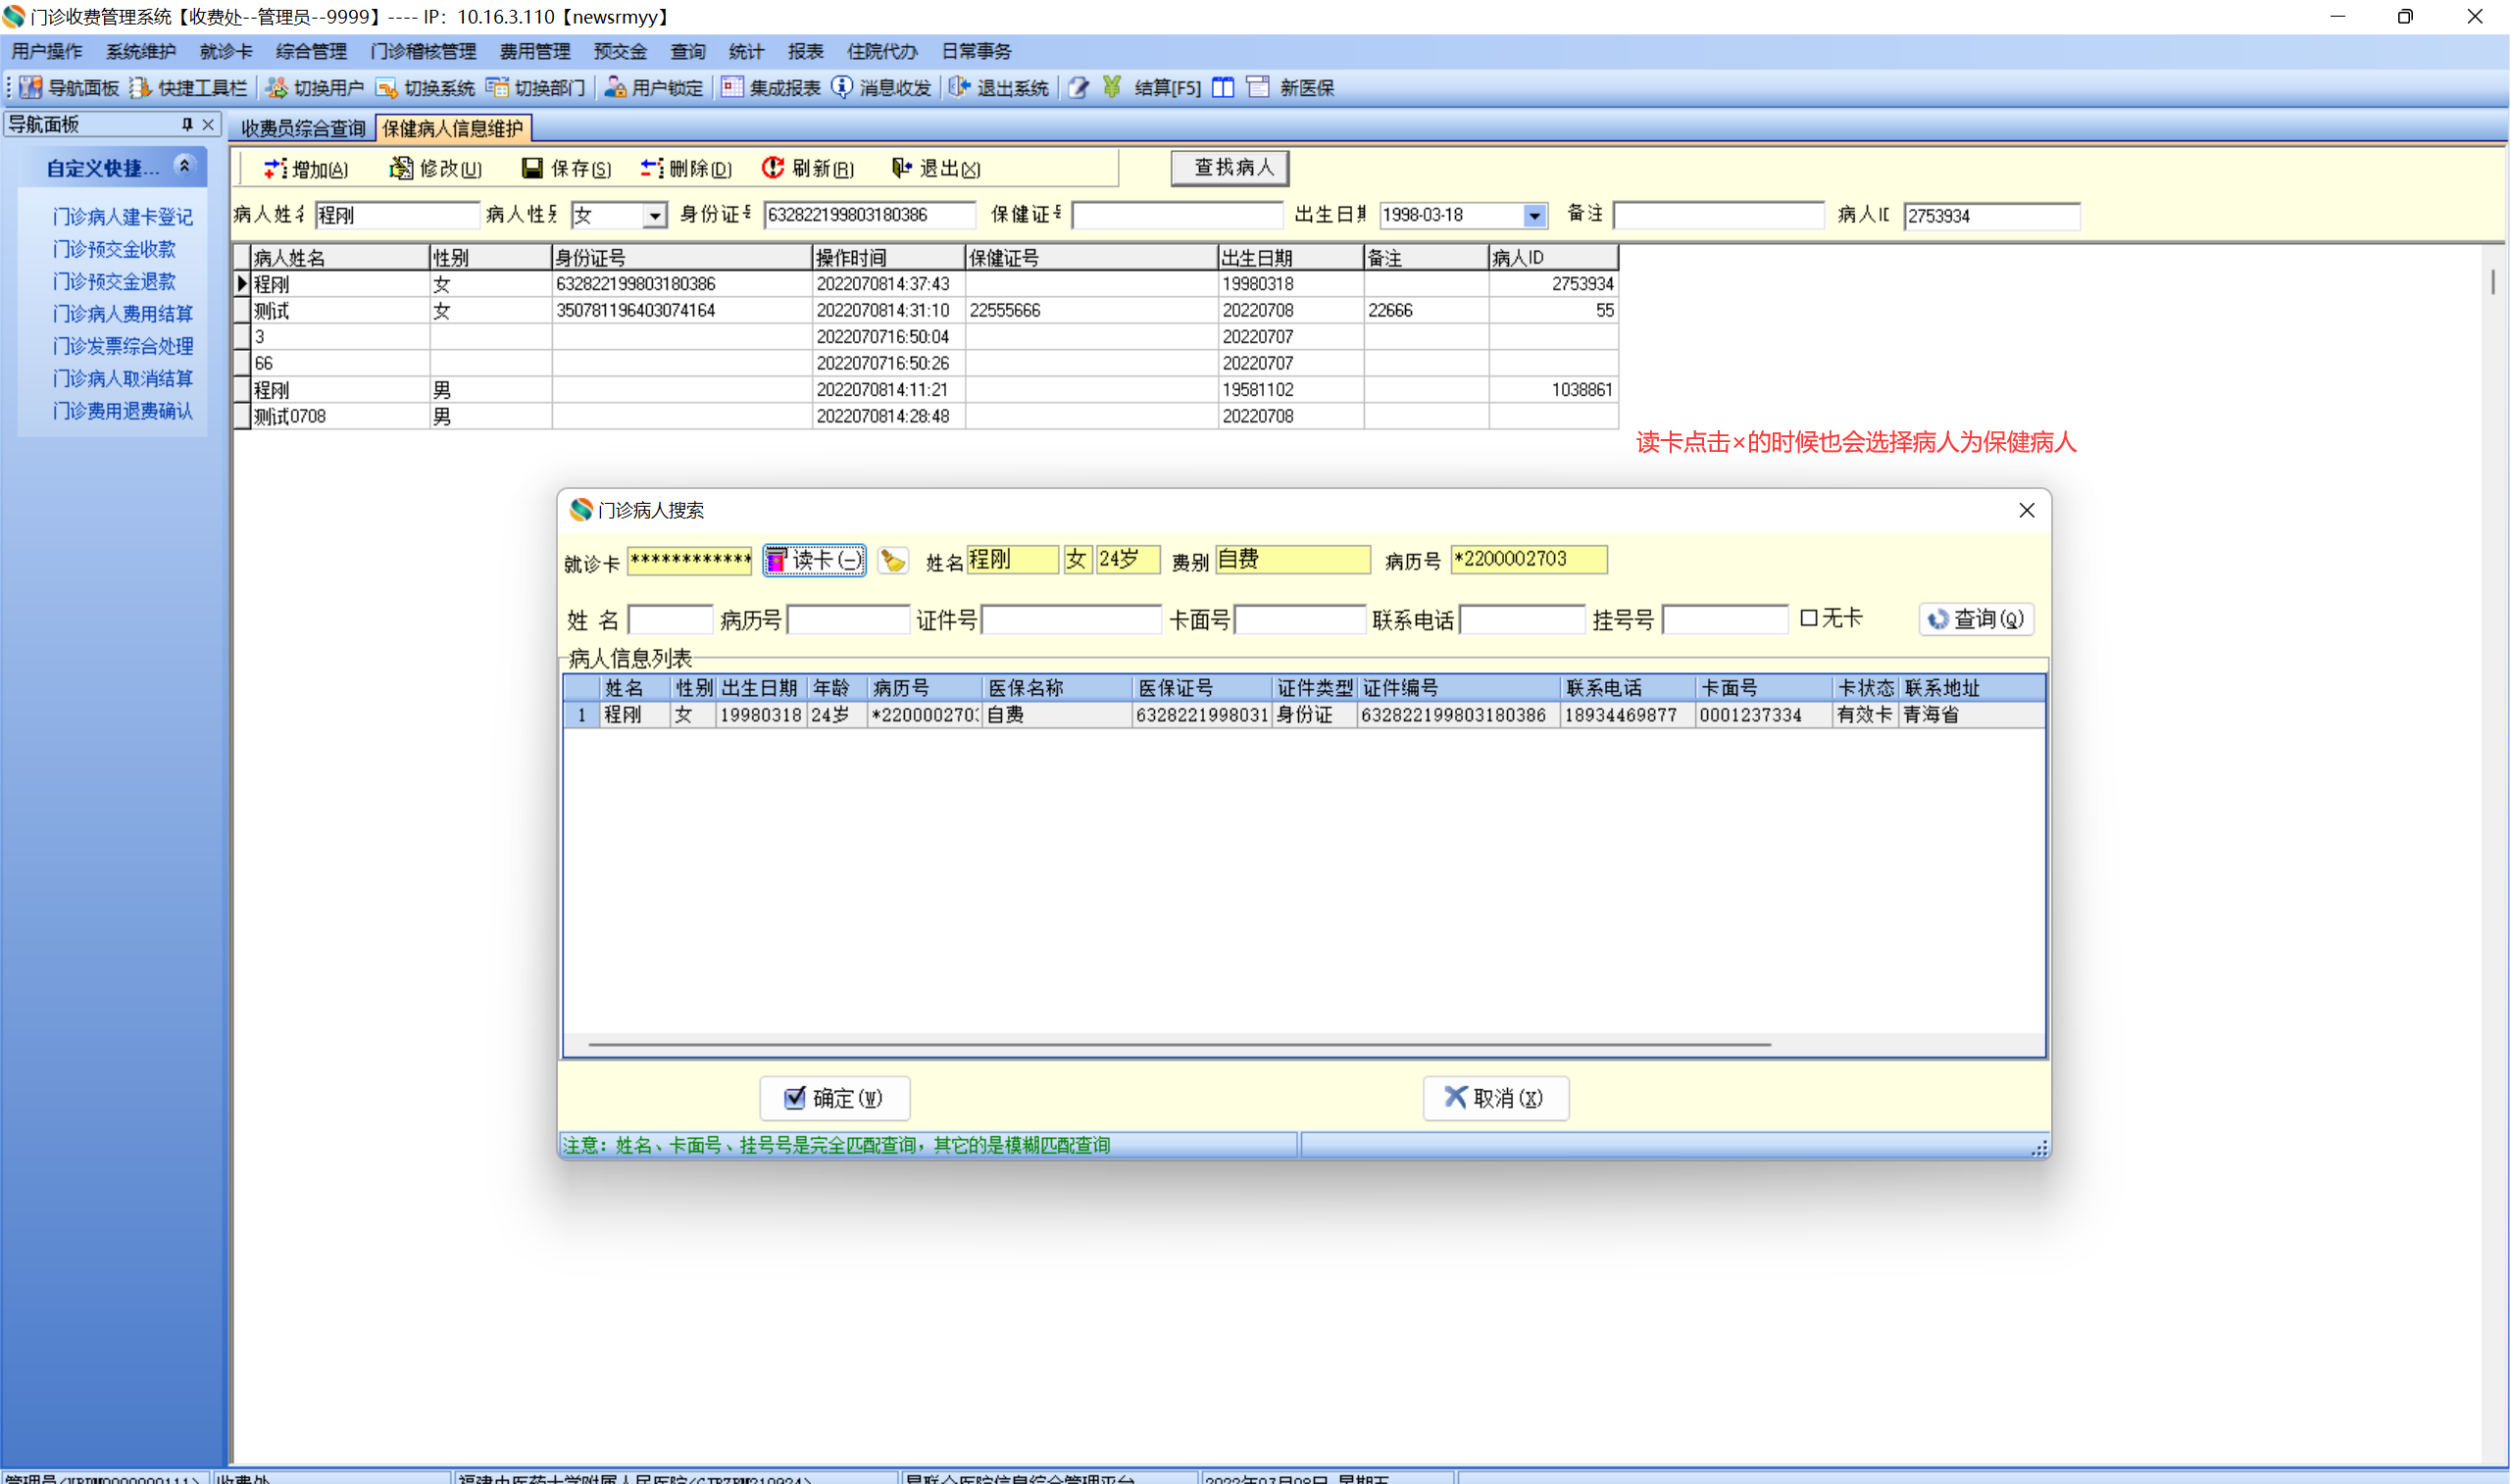The width and height of the screenshot is (2510, 1484).
Task: Click the 门诊病人费用结算 sidebar link
Action: point(122,314)
